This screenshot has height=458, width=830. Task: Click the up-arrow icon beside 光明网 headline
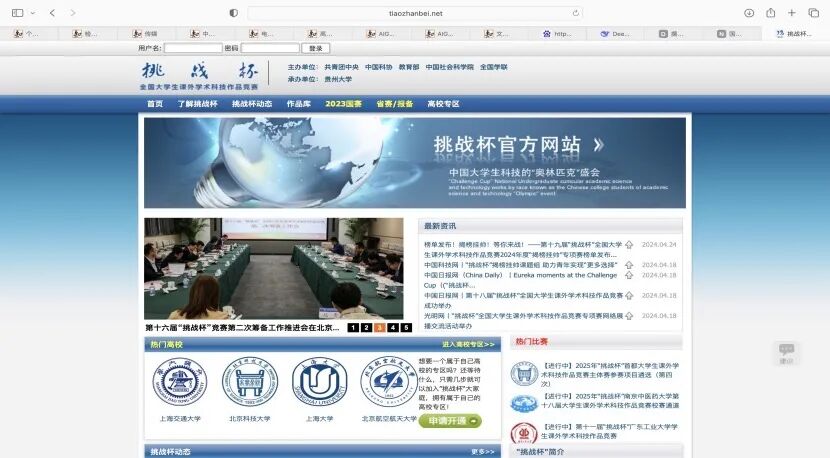(x=629, y=316)
